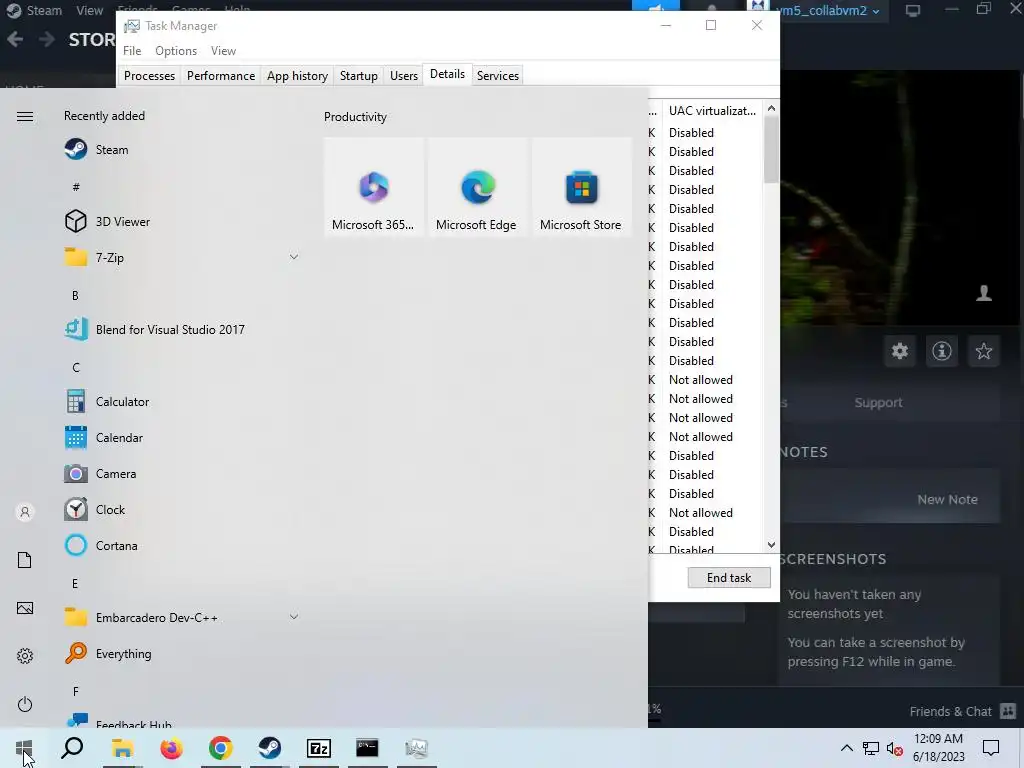1024x768 pixels.
Task: Open the Task Manager File menu
Action: pyautogui.click(x=132, y=51)
